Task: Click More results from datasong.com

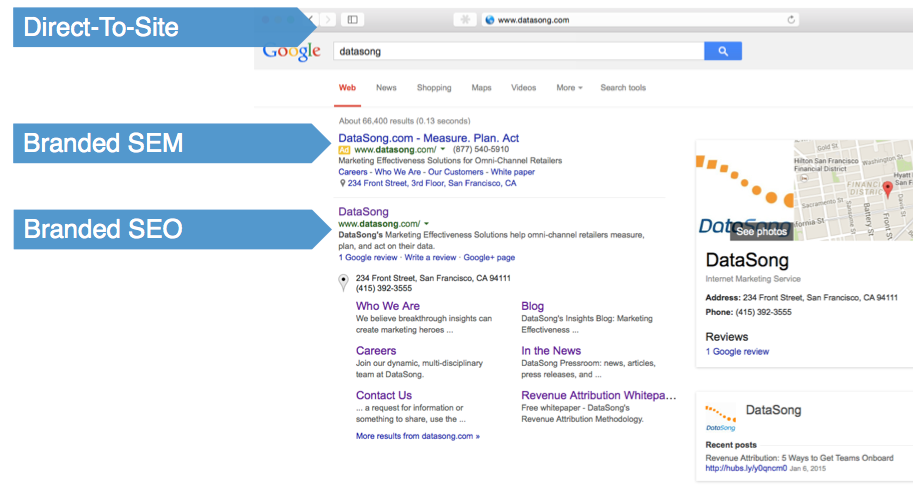Action: point(417,436)
